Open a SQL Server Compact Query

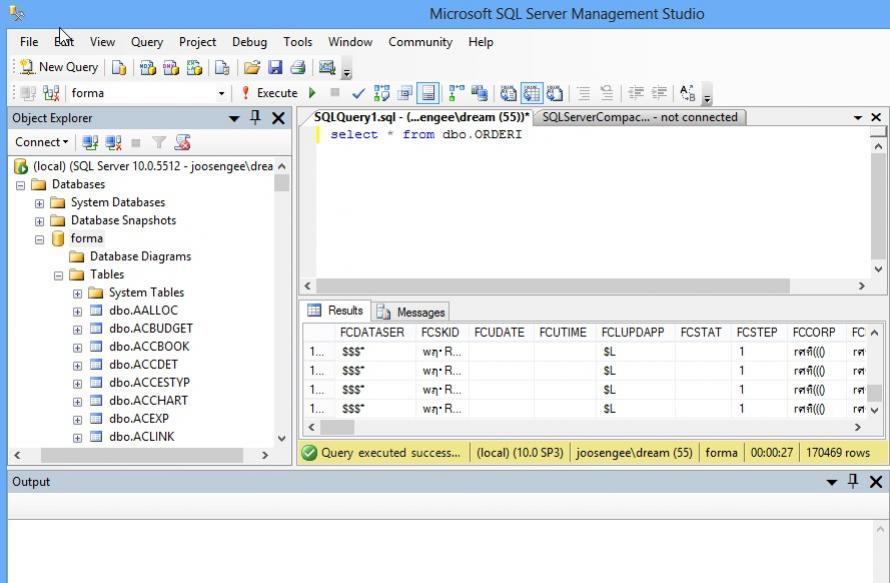tap(222, 68)
